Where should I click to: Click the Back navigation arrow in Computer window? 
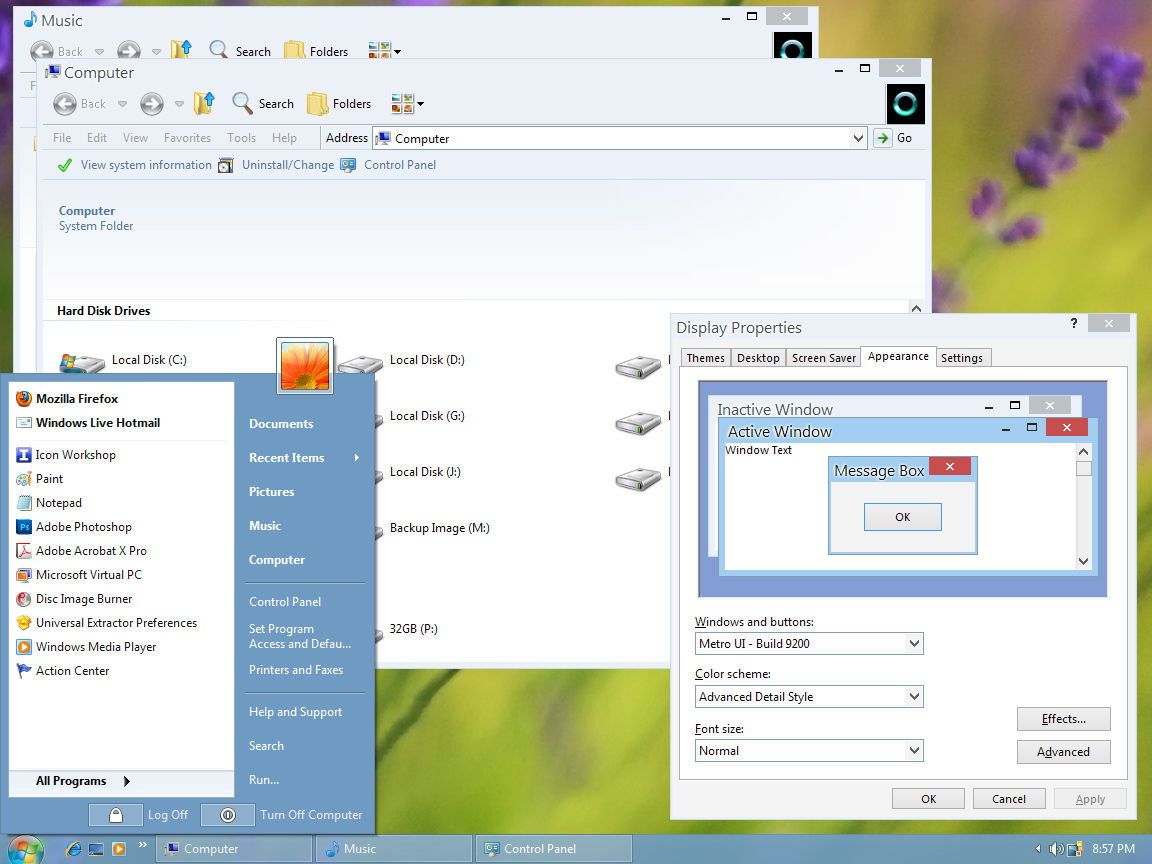pyautogui.click(x=65, y=103)
